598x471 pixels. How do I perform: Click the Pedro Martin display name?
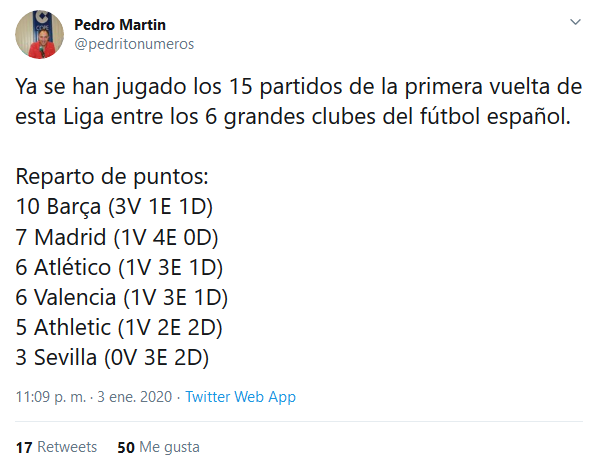[x=120, y=25]
